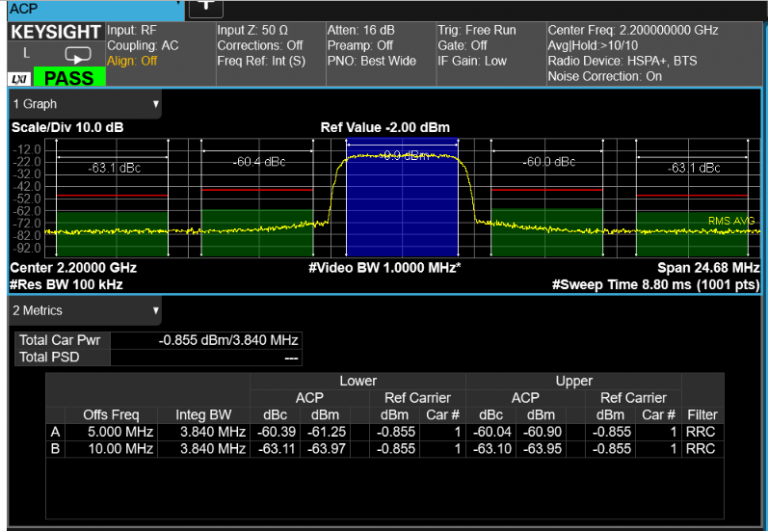
Task: Toggle the Noise Correction: On setting
Action: click(605, 76)
